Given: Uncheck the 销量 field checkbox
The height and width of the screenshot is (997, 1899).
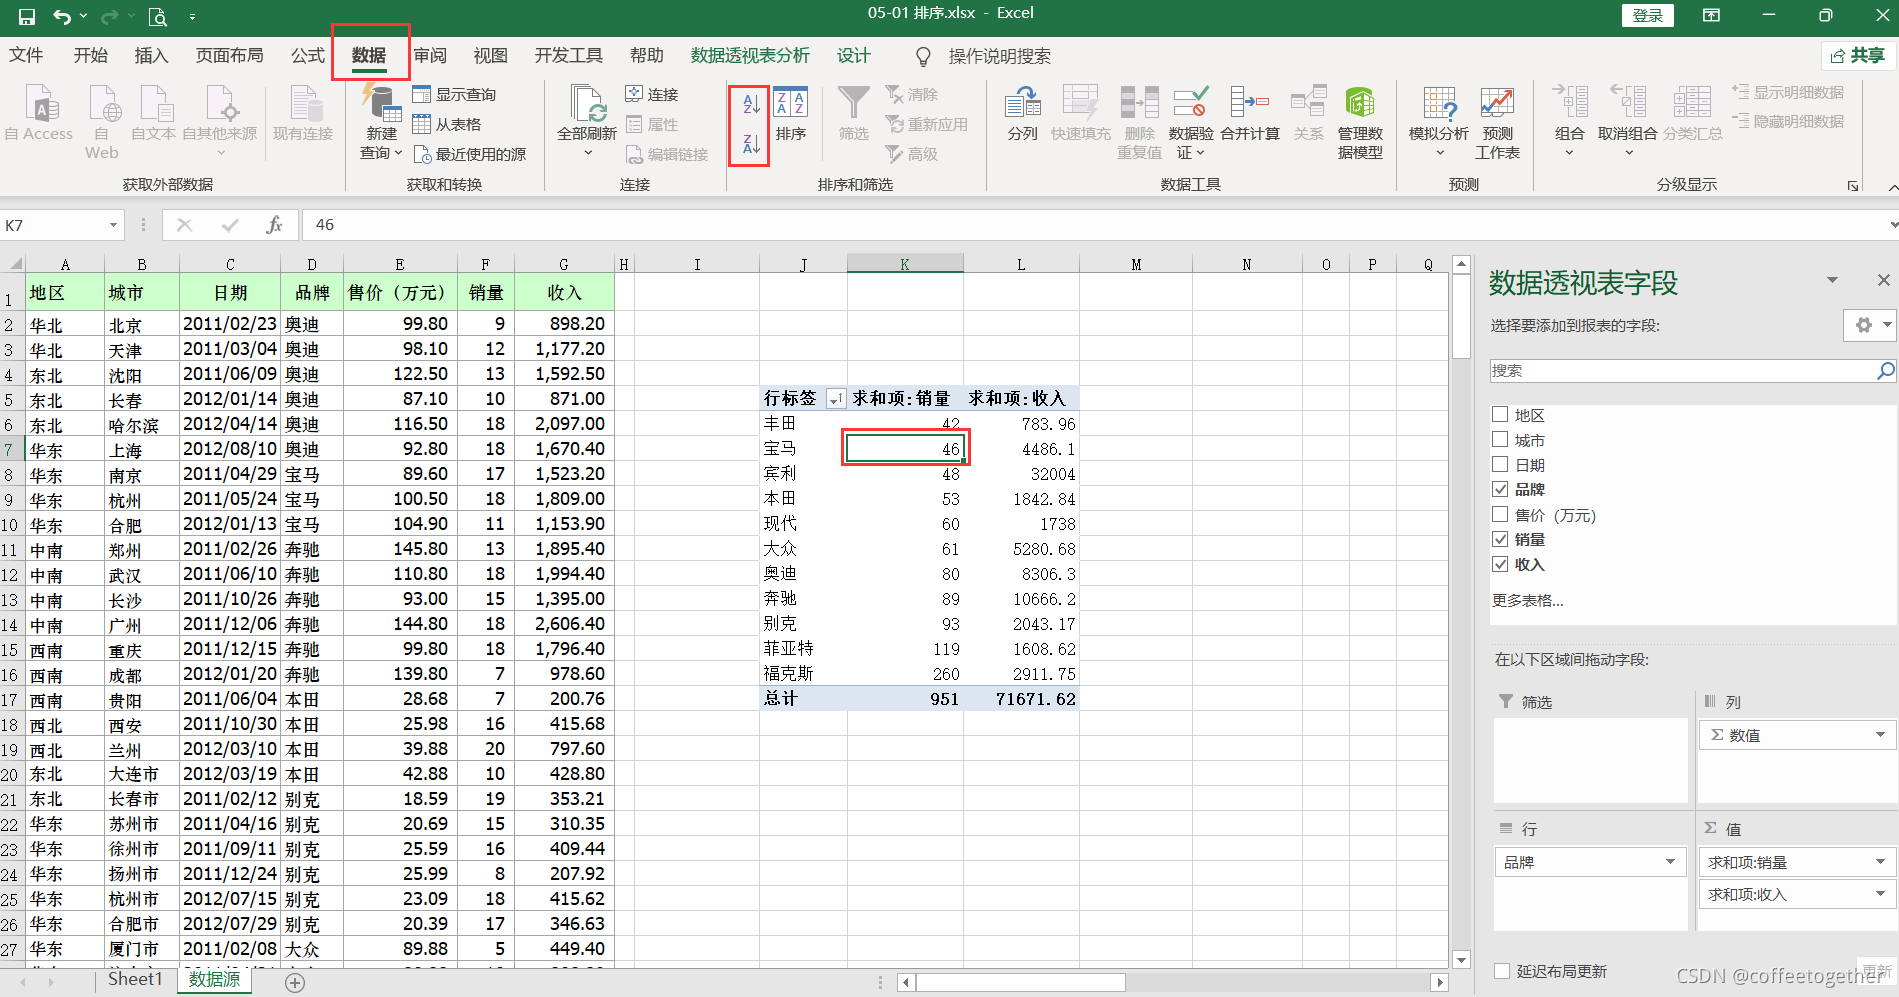Looking at the screenshot, I should [1500, 539].
